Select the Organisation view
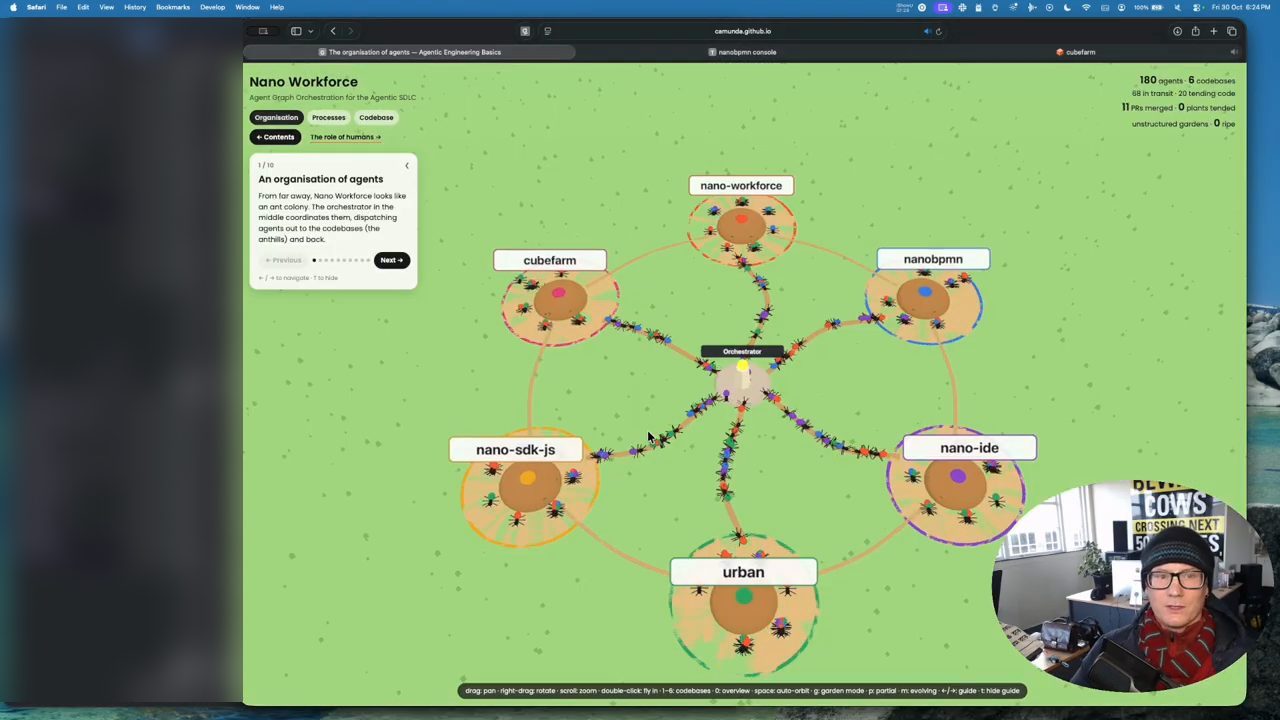Image resolution: width=1280 pixels, height=720 pixels. click(x=276, y=118)
